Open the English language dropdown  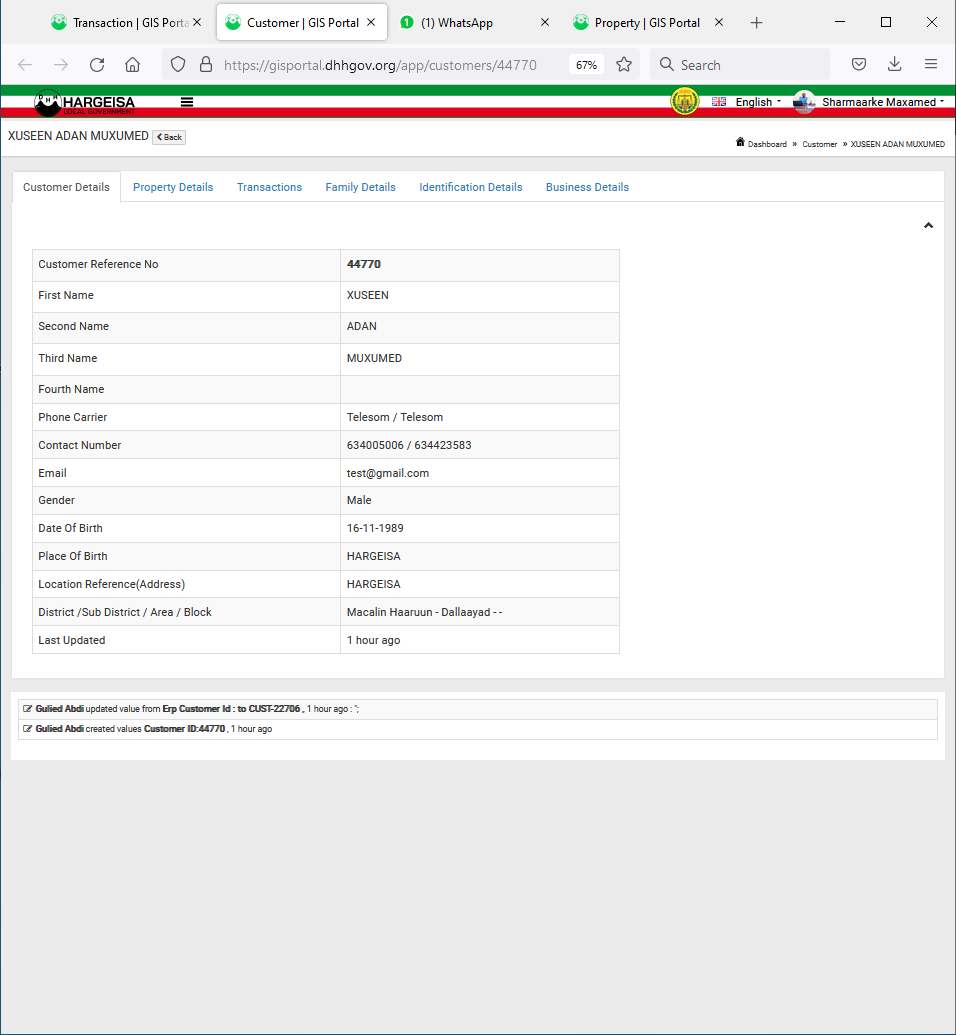tap(758, 102)
